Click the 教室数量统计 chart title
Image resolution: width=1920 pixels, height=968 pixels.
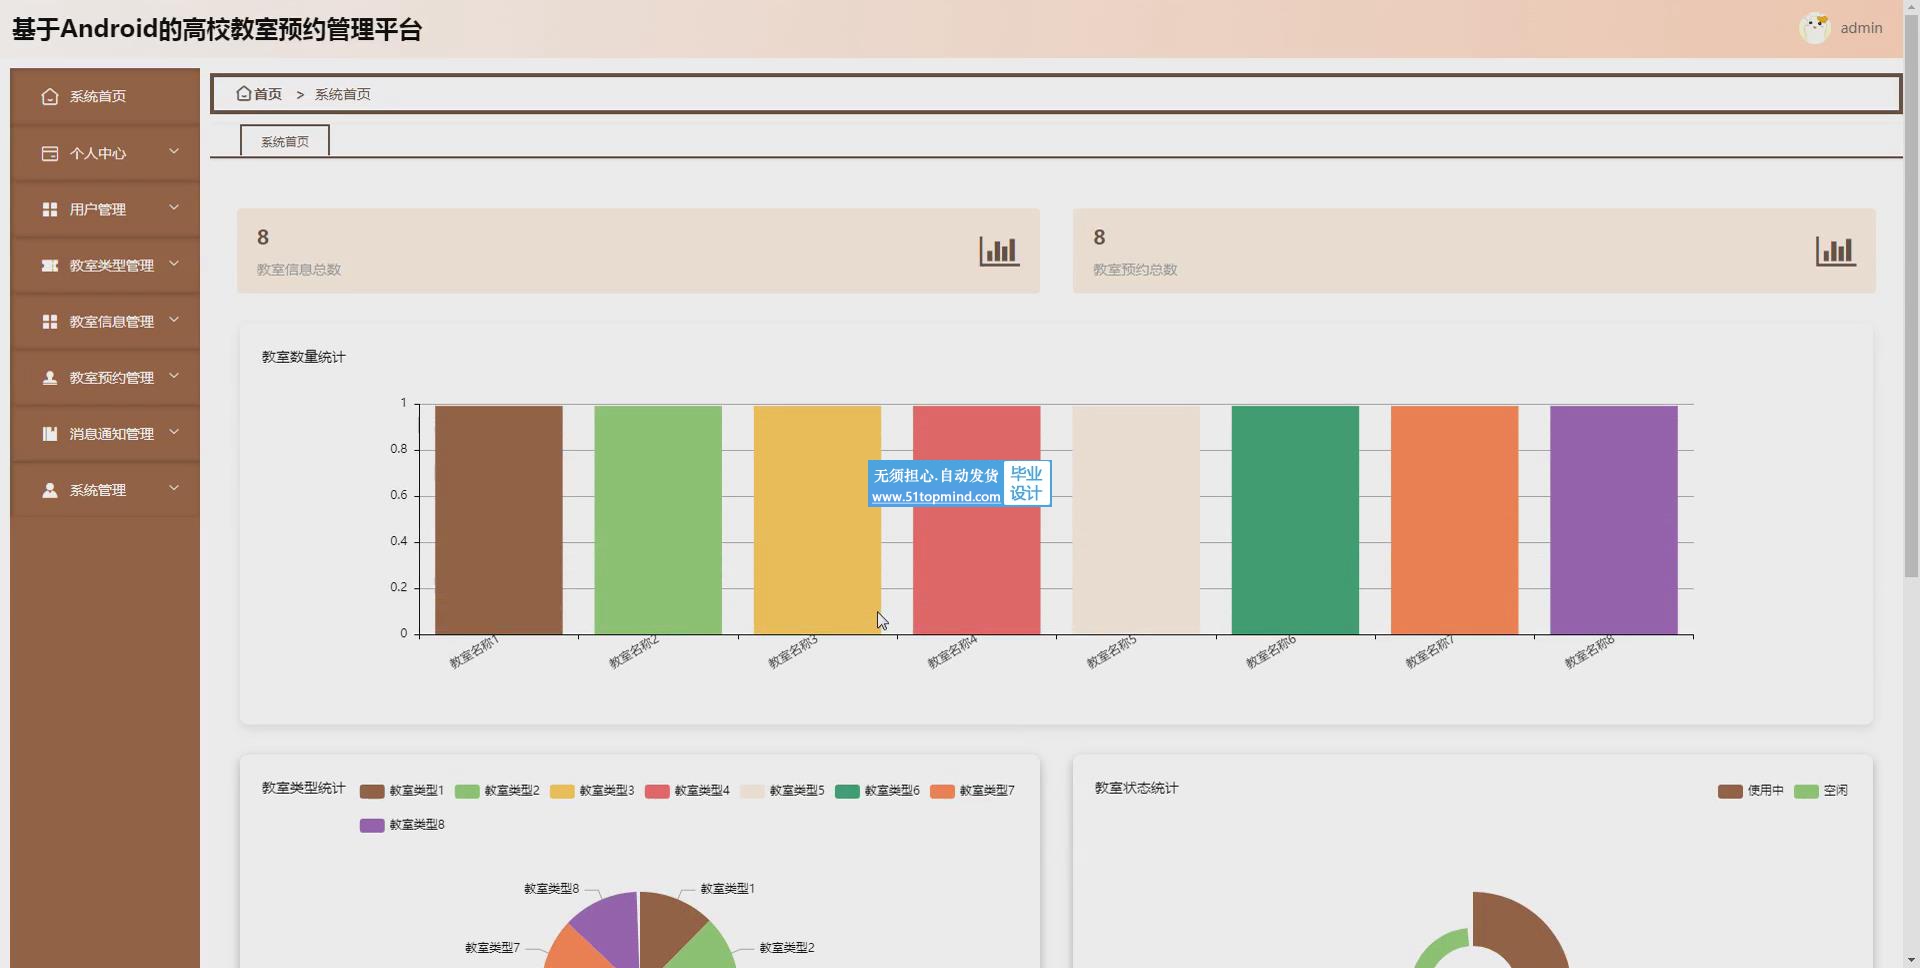304,357
